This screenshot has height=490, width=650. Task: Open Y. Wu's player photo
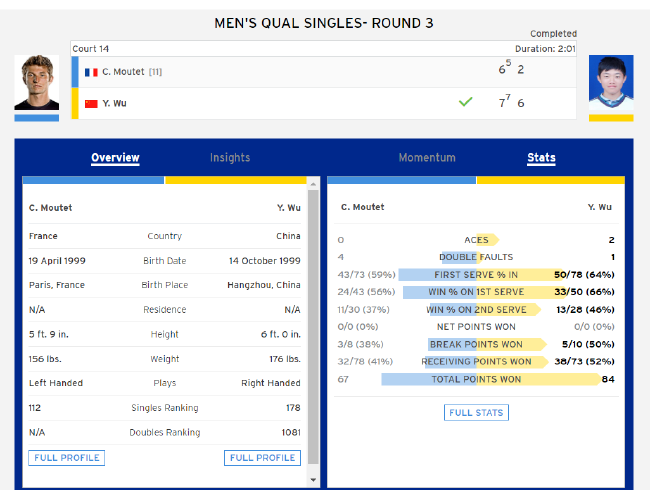point(610,84)
